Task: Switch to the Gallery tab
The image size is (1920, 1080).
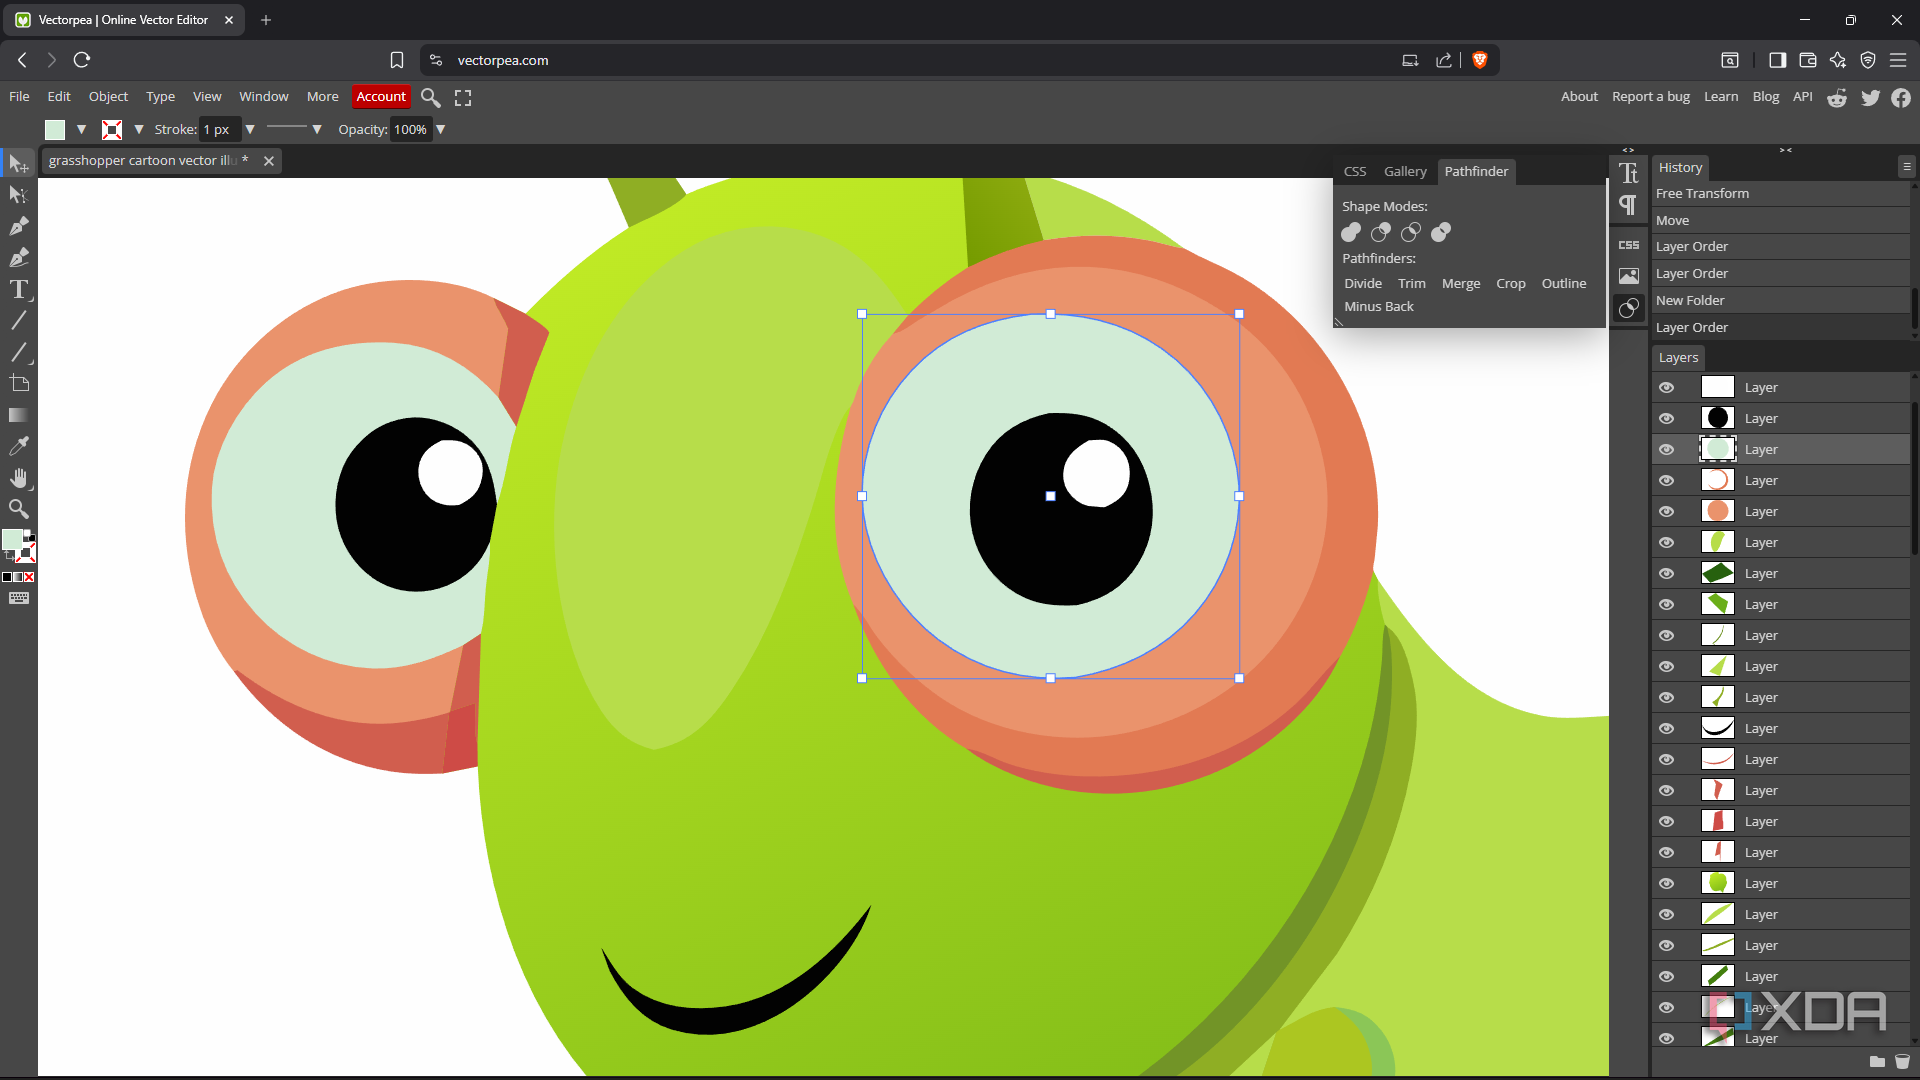Action: tap(1405, 172)
